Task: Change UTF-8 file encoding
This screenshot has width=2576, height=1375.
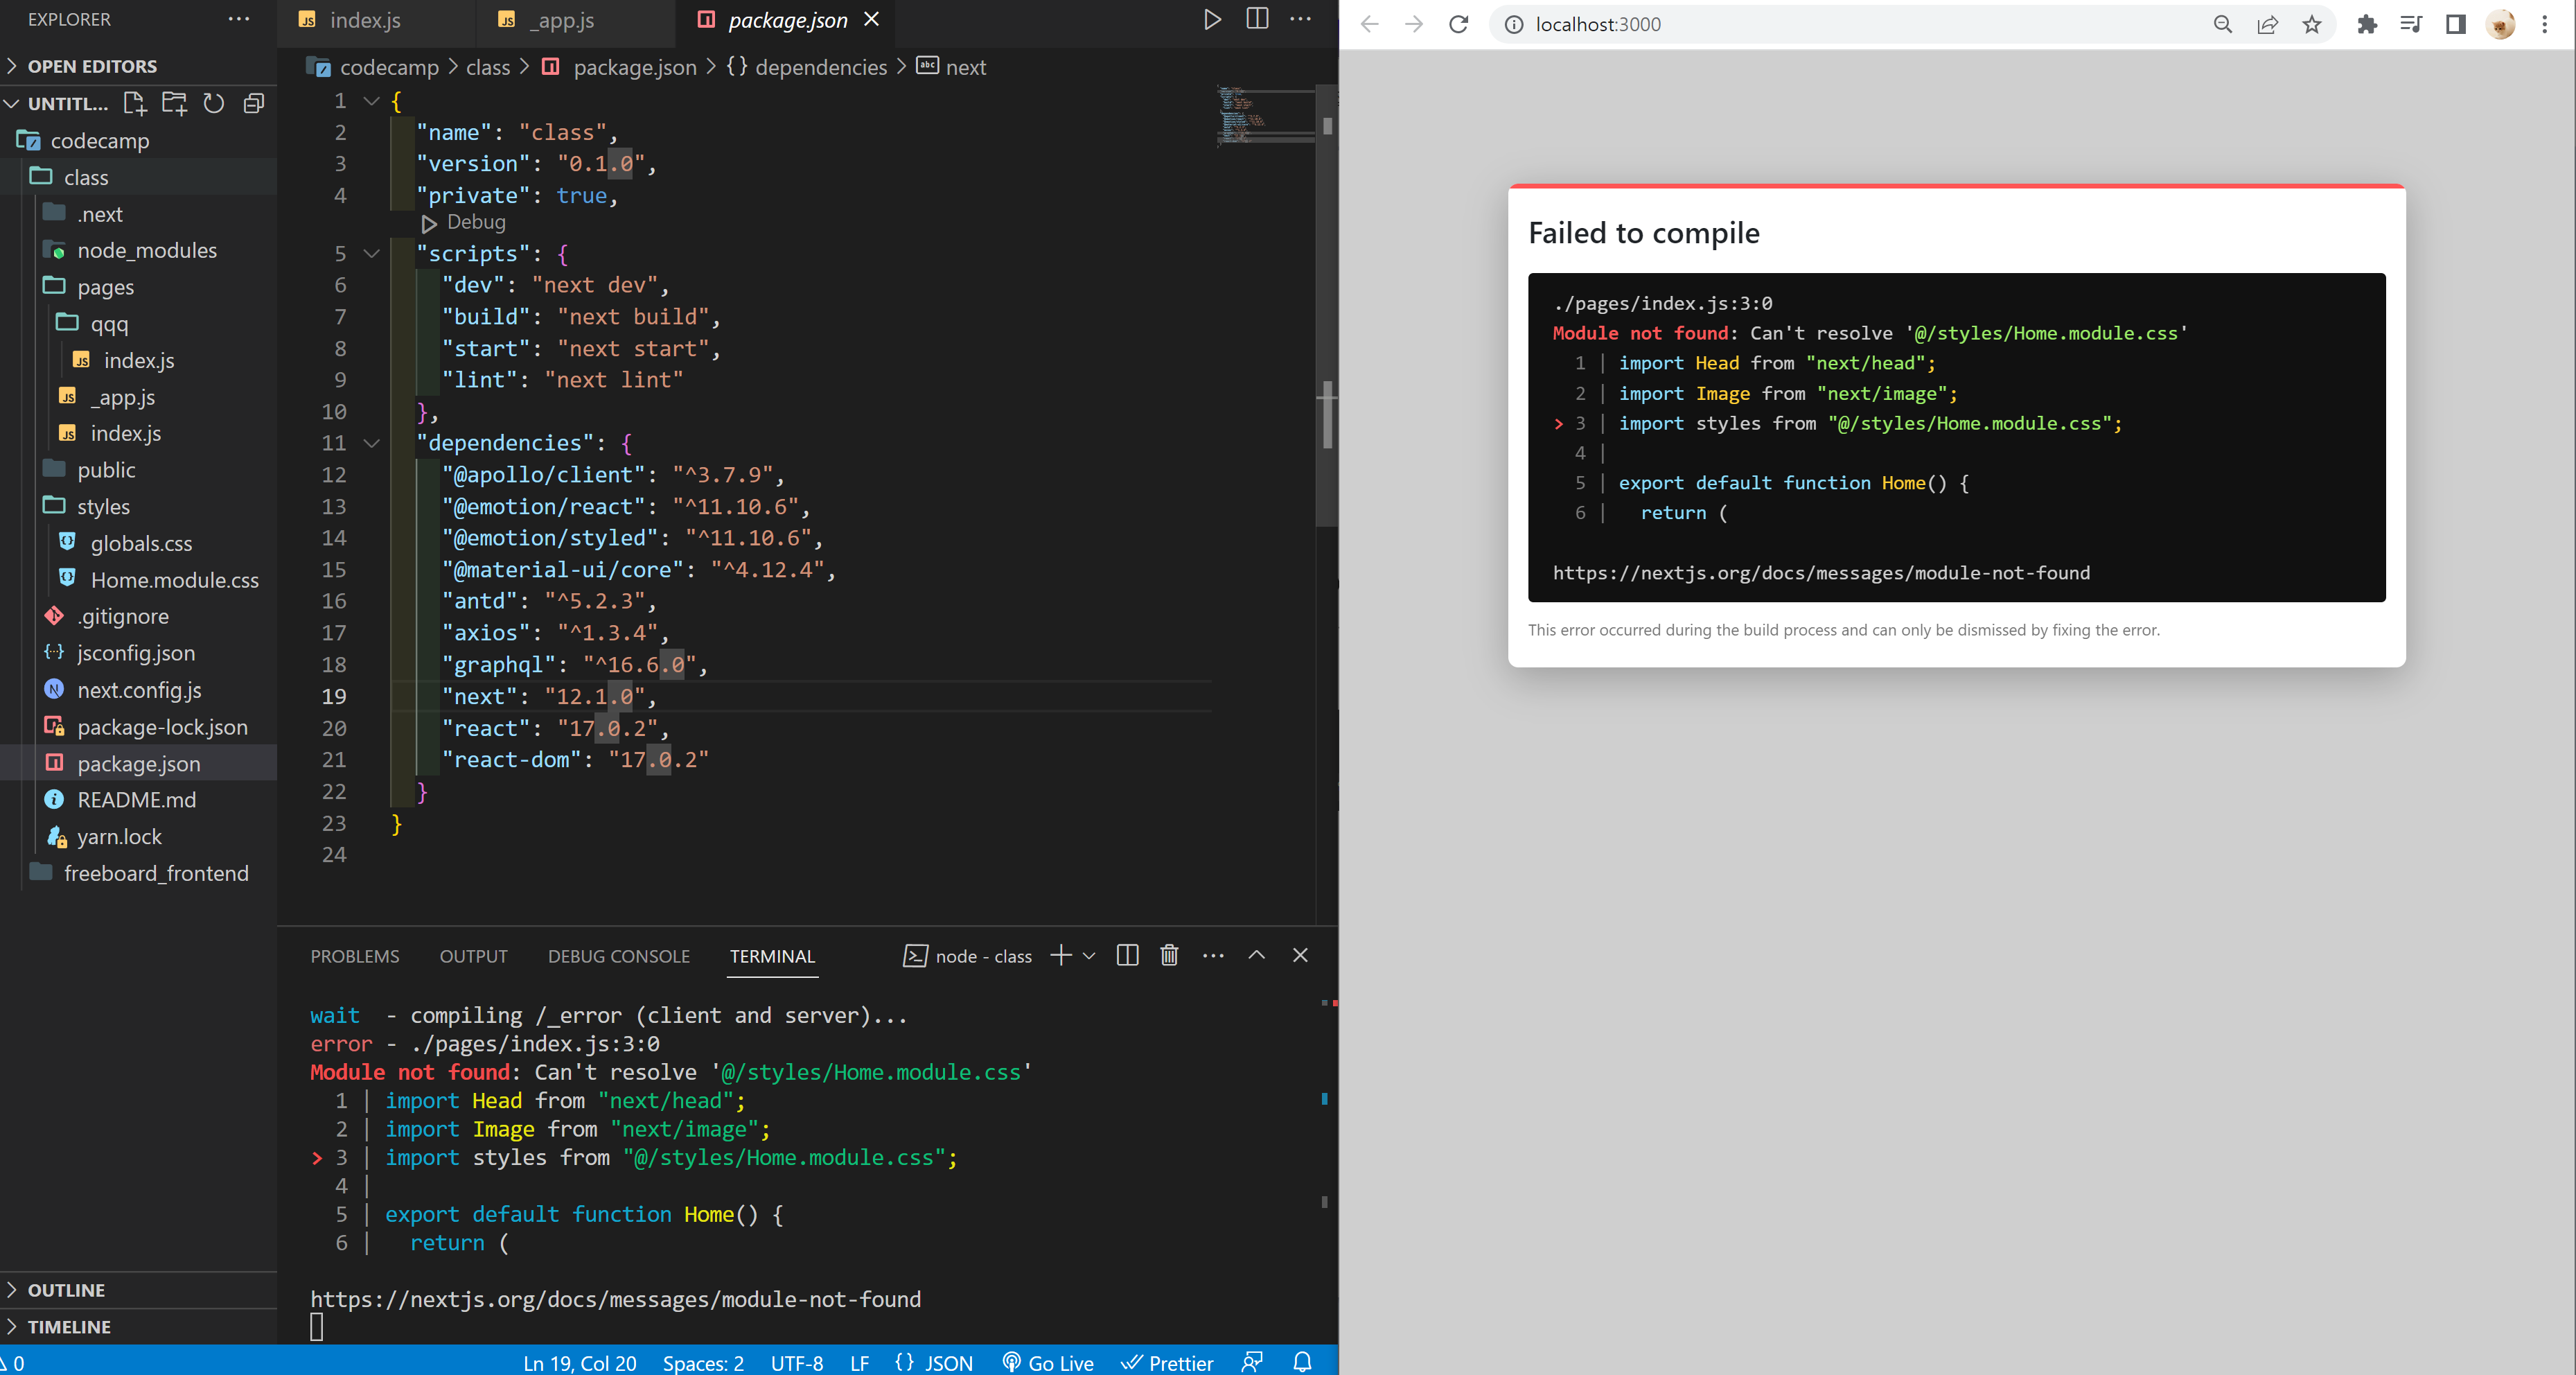Action: point(797,1362)
